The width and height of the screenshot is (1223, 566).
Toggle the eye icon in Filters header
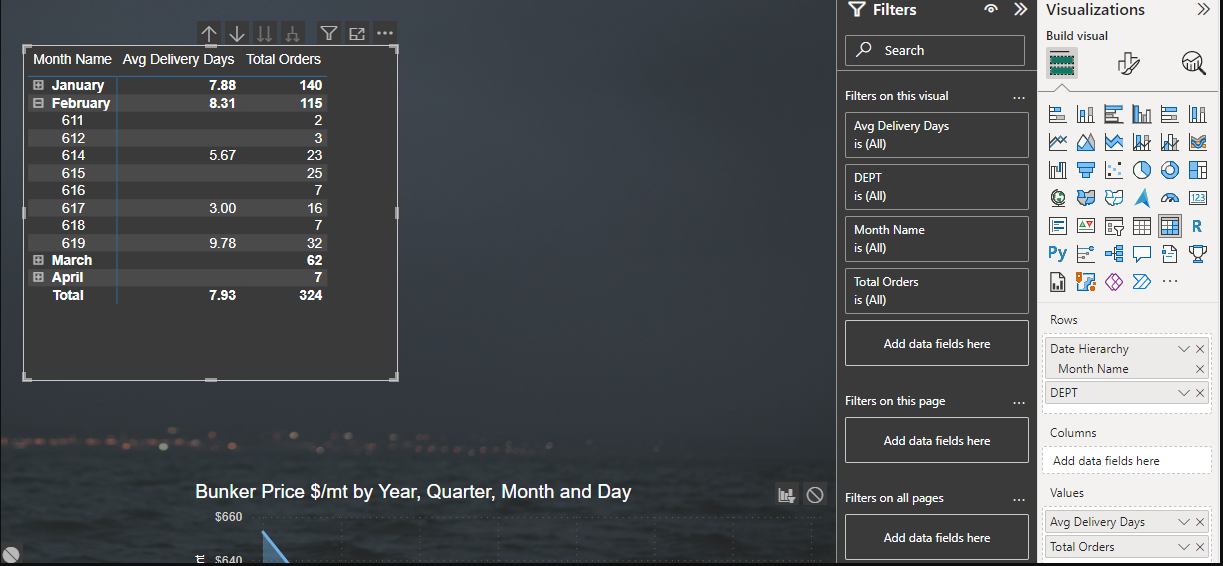click(x=990, y=9)
